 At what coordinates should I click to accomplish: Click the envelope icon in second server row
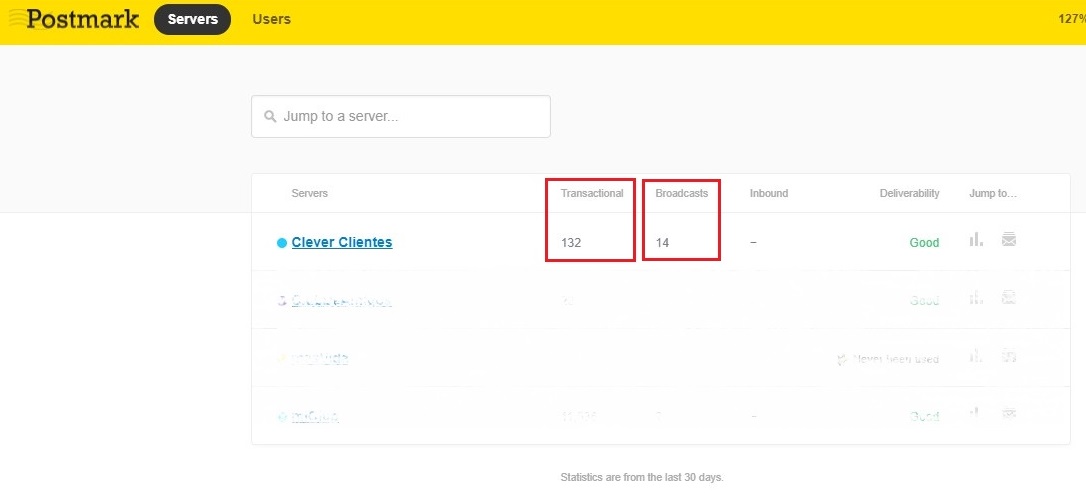pos(1009,298)
